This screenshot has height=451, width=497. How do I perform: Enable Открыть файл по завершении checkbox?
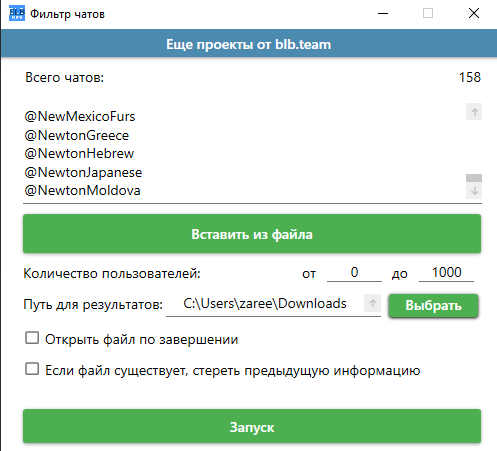32,338
